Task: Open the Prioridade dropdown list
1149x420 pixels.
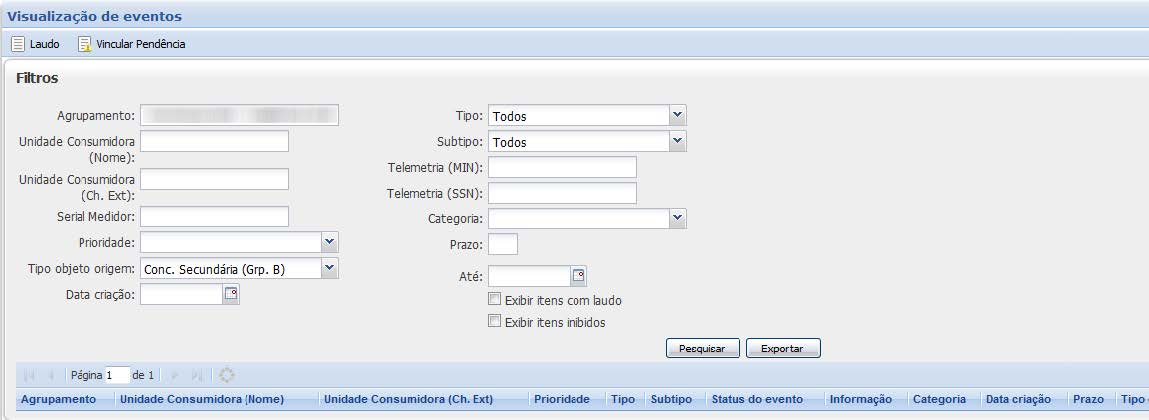Action: pyautogui.click(x=330, y=242)
